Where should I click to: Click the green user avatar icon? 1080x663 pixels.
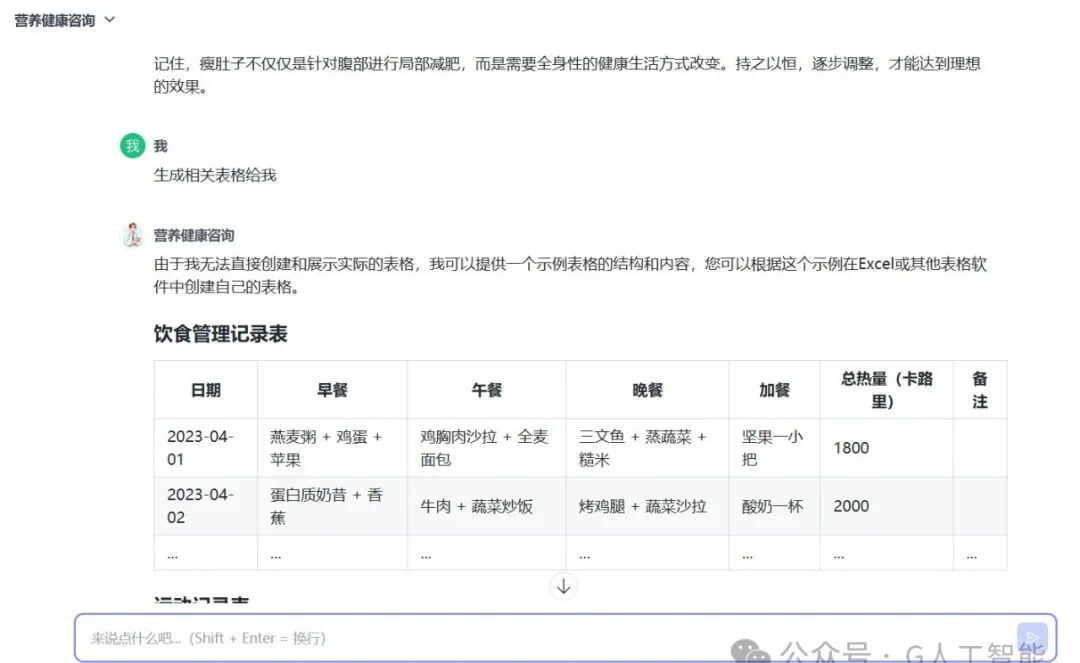(132, 146)
